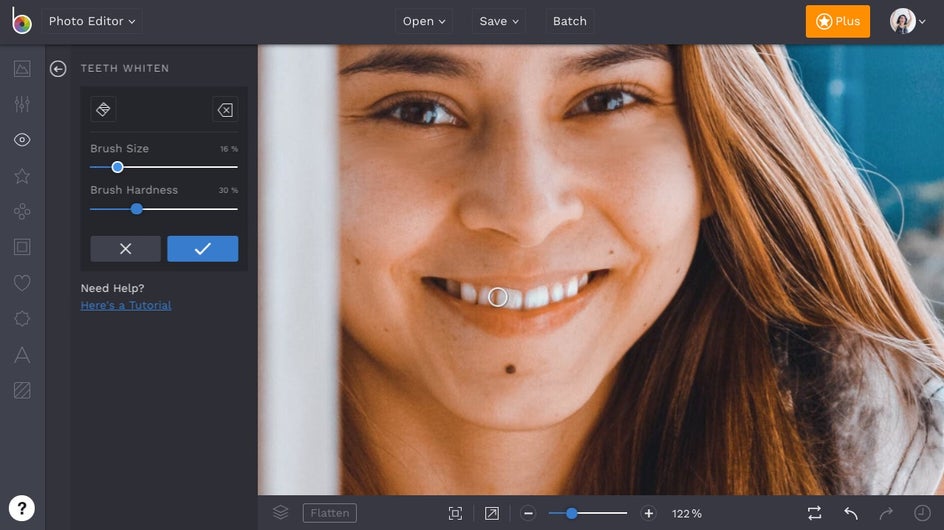The height and width of the screenshot is (530, 944).
Task: Click the Brush Size 16 % value
Action: (229, 149)
